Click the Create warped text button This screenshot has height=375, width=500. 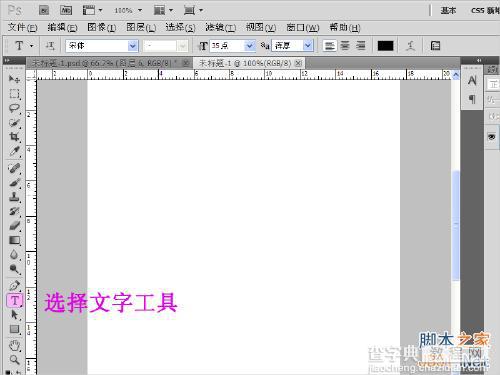[410, 46]
